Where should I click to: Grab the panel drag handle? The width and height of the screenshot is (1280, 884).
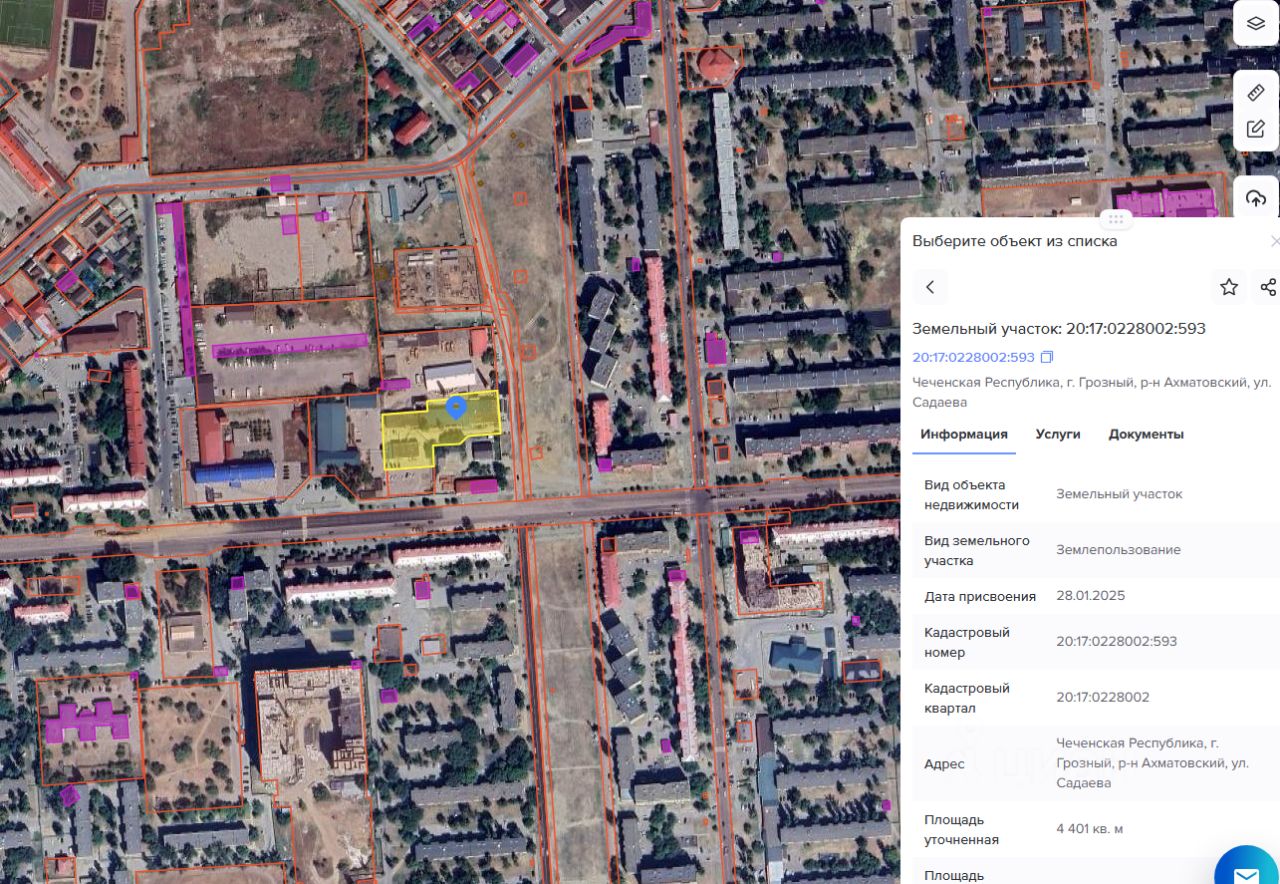pyautogui.click(x=1114, y=219)
